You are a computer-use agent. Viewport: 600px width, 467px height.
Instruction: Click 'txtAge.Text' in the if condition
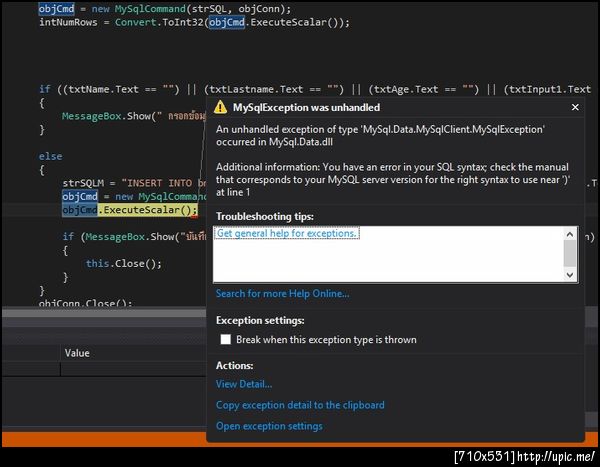pos(406,90)
